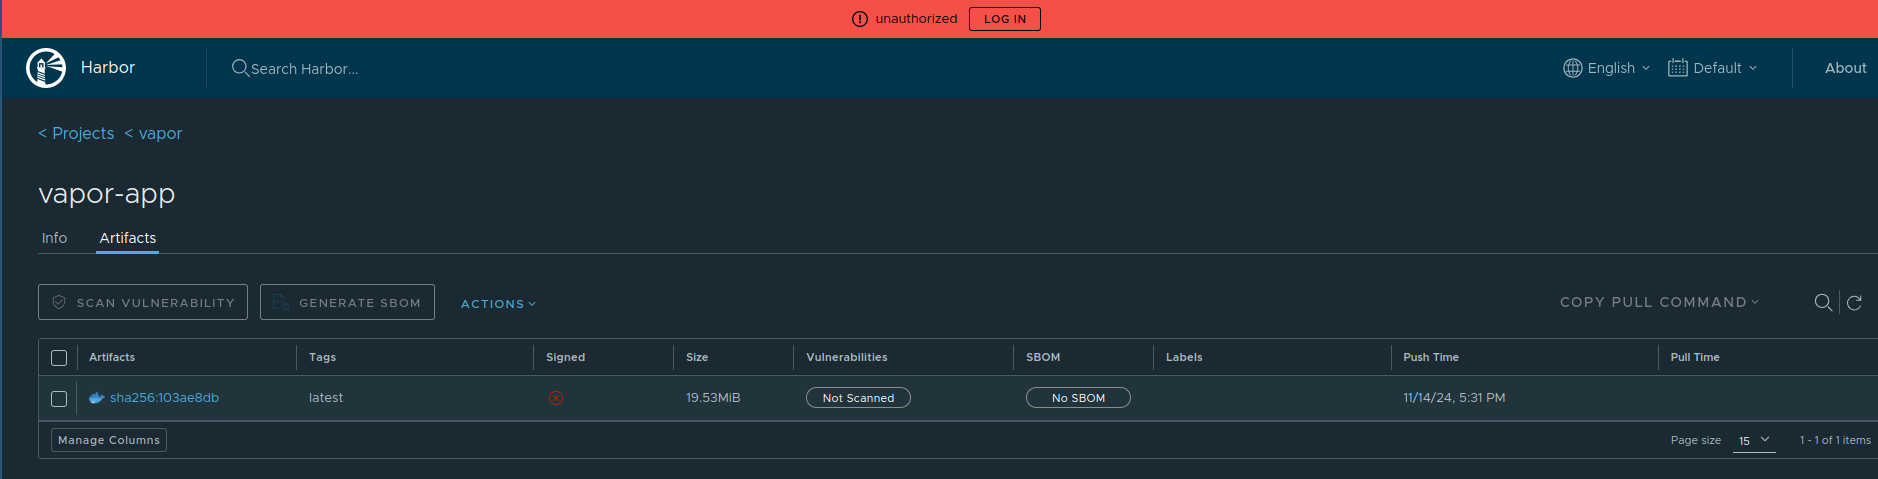Switch to the Info tab
Screen dimensions: 1878x479
54,238
